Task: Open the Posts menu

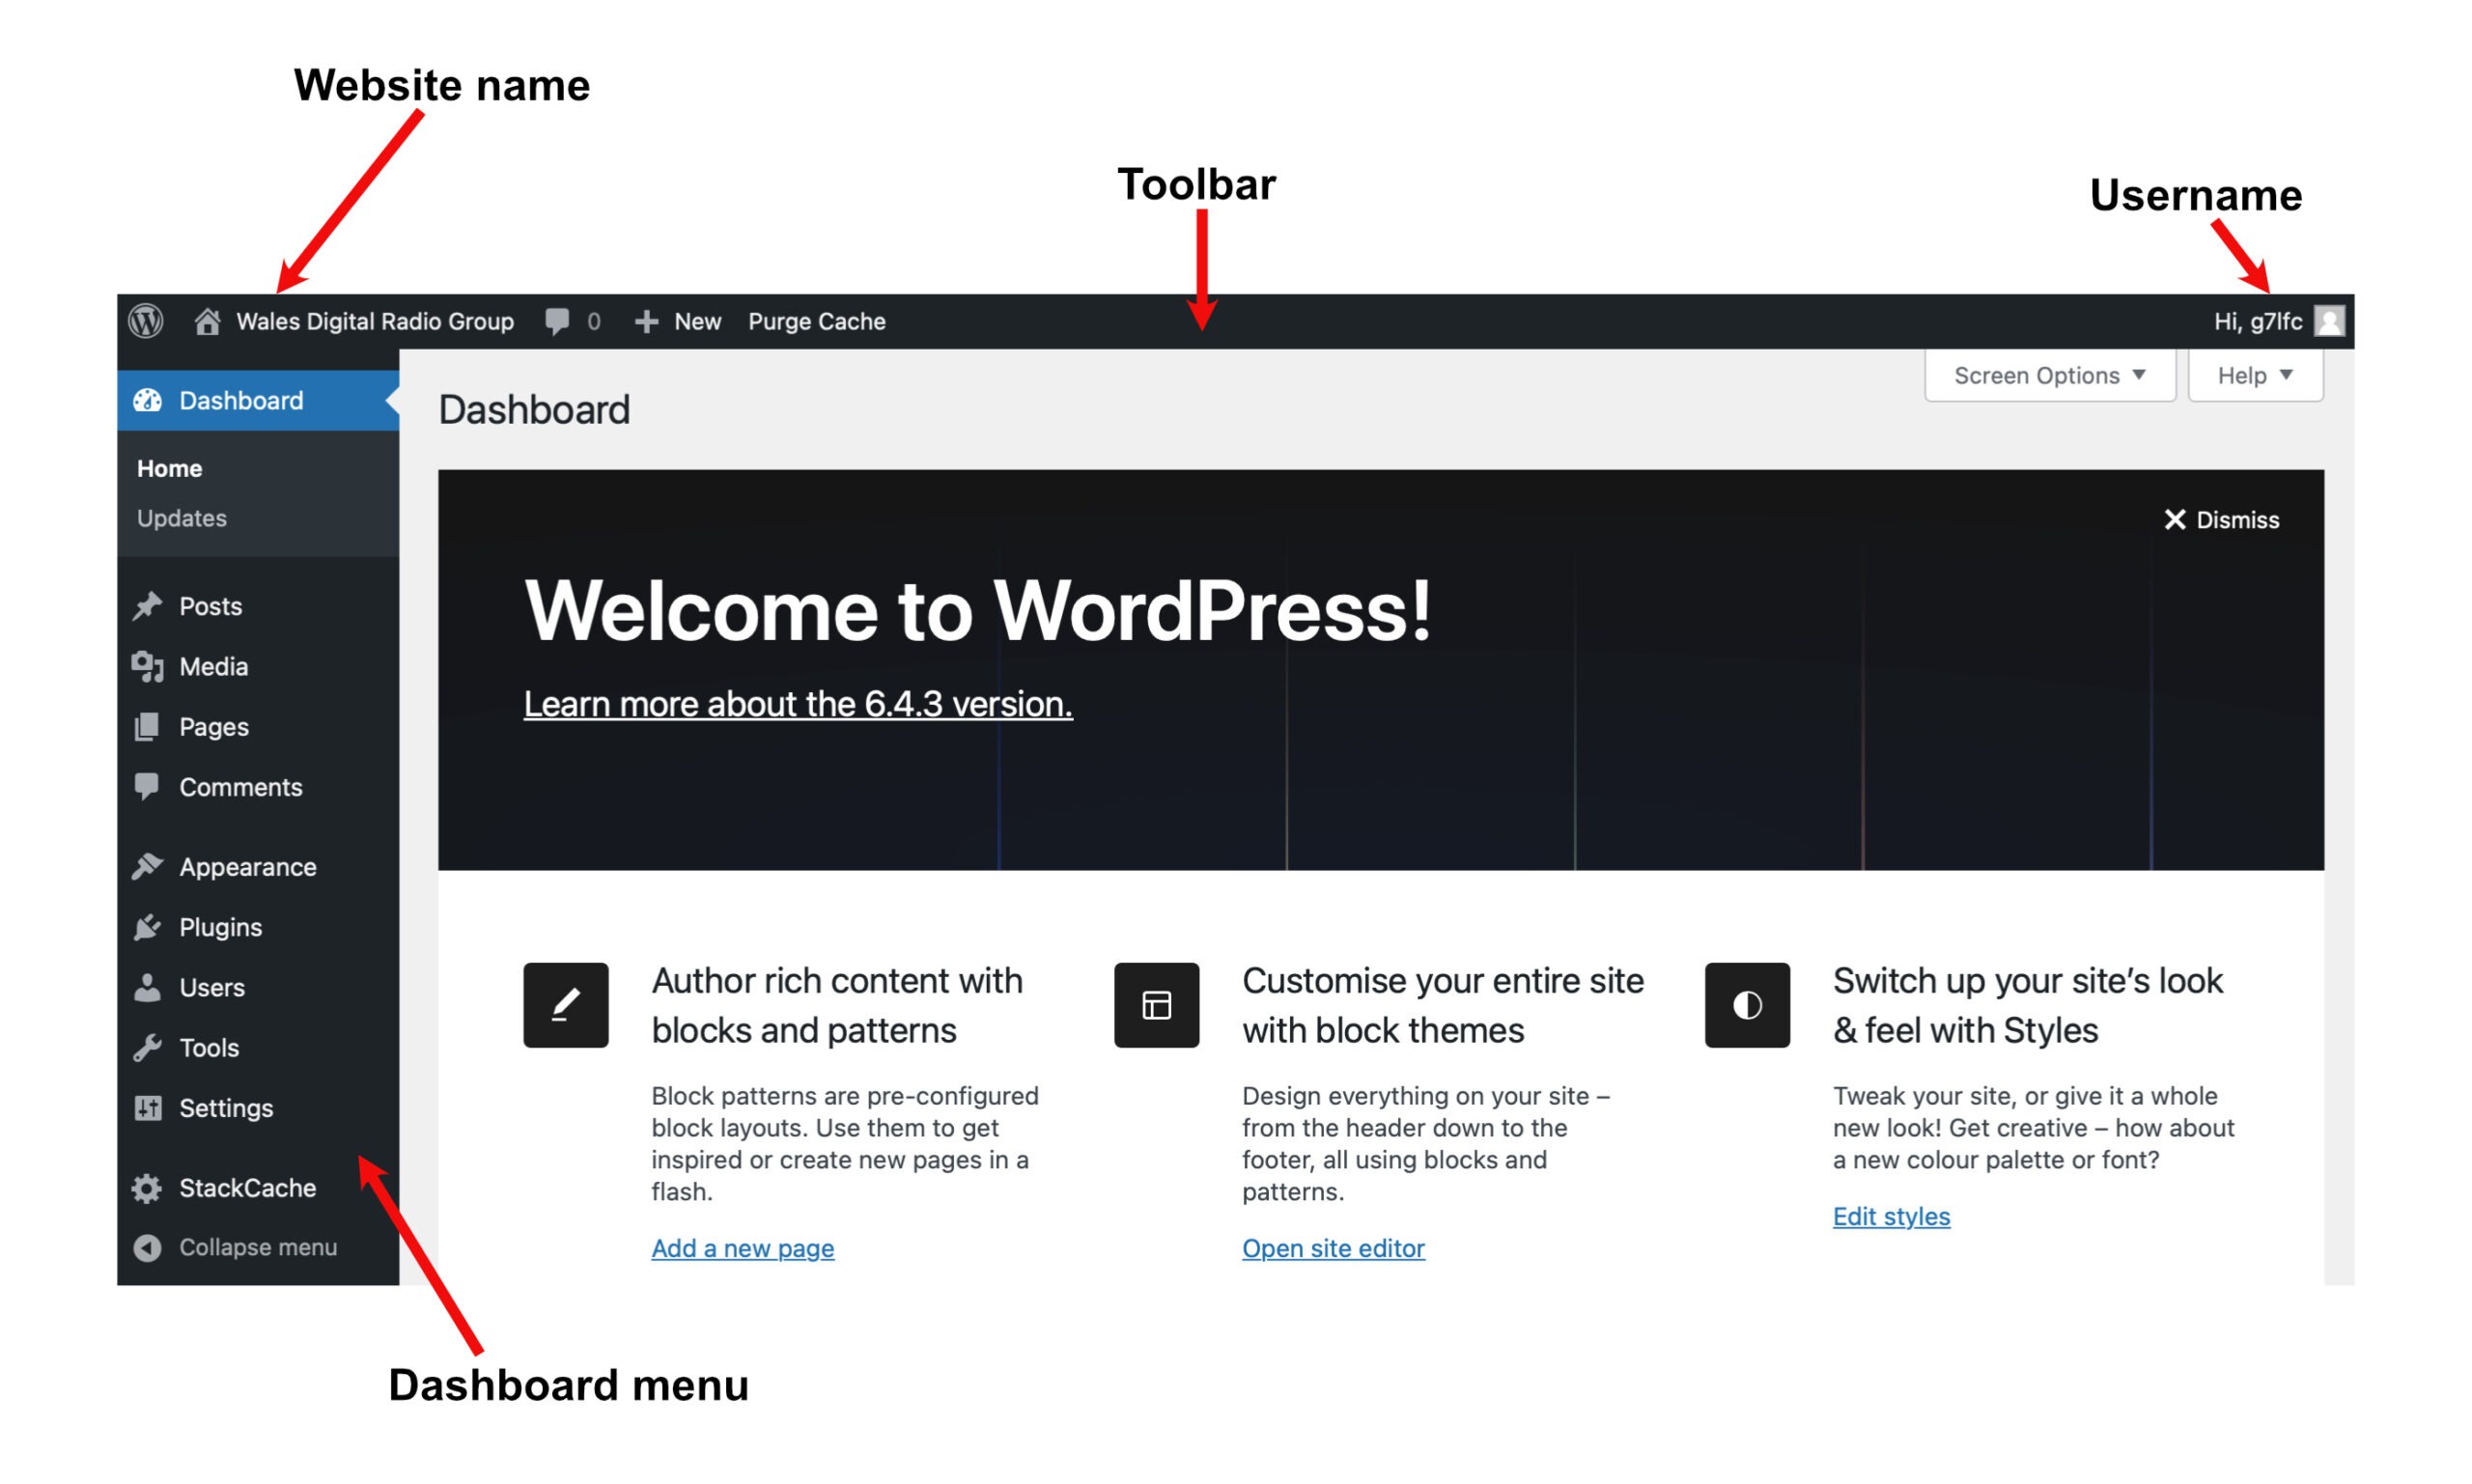Action: click(x=258, y=606)
